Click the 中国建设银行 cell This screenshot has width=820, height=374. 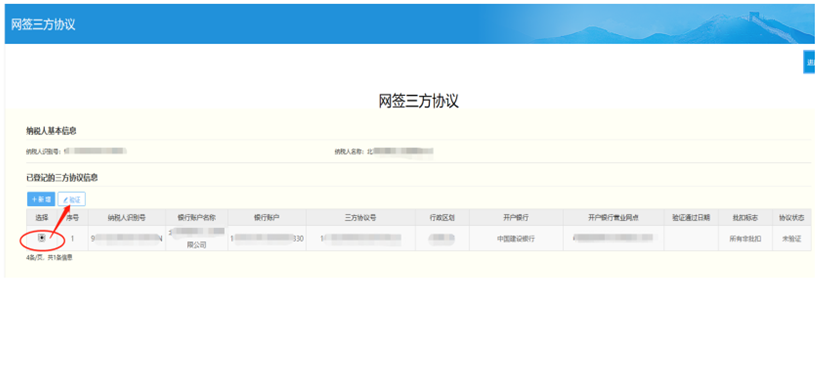516,239
